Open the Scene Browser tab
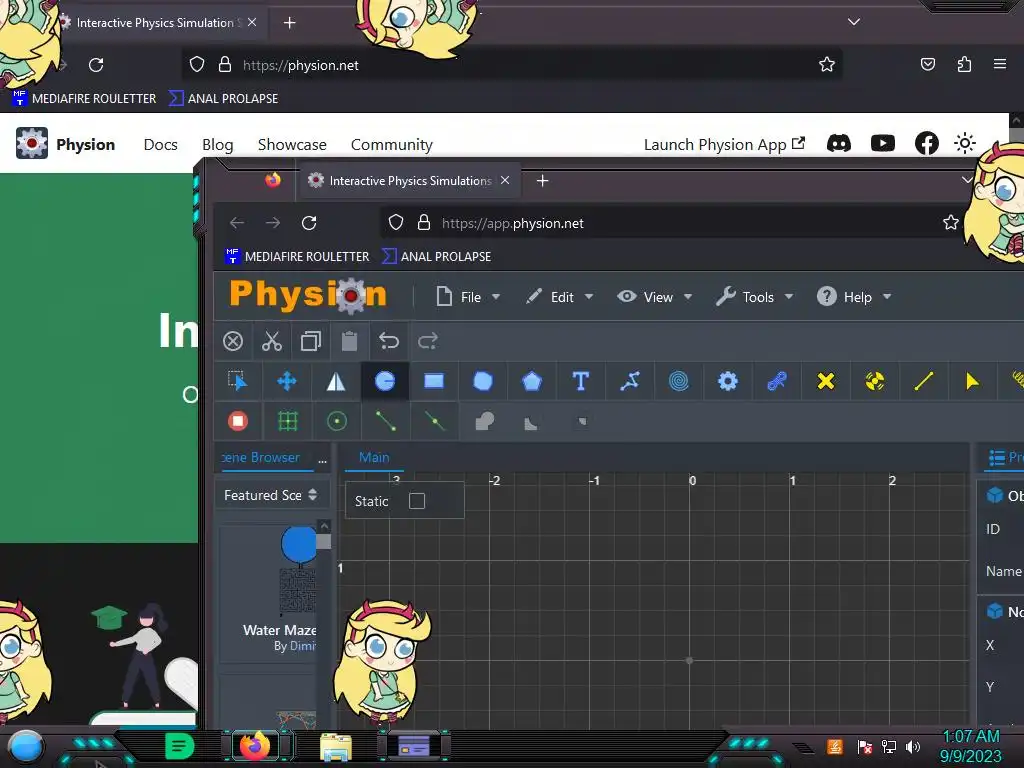Screen dimensions: 1024x768 point(261,457)
